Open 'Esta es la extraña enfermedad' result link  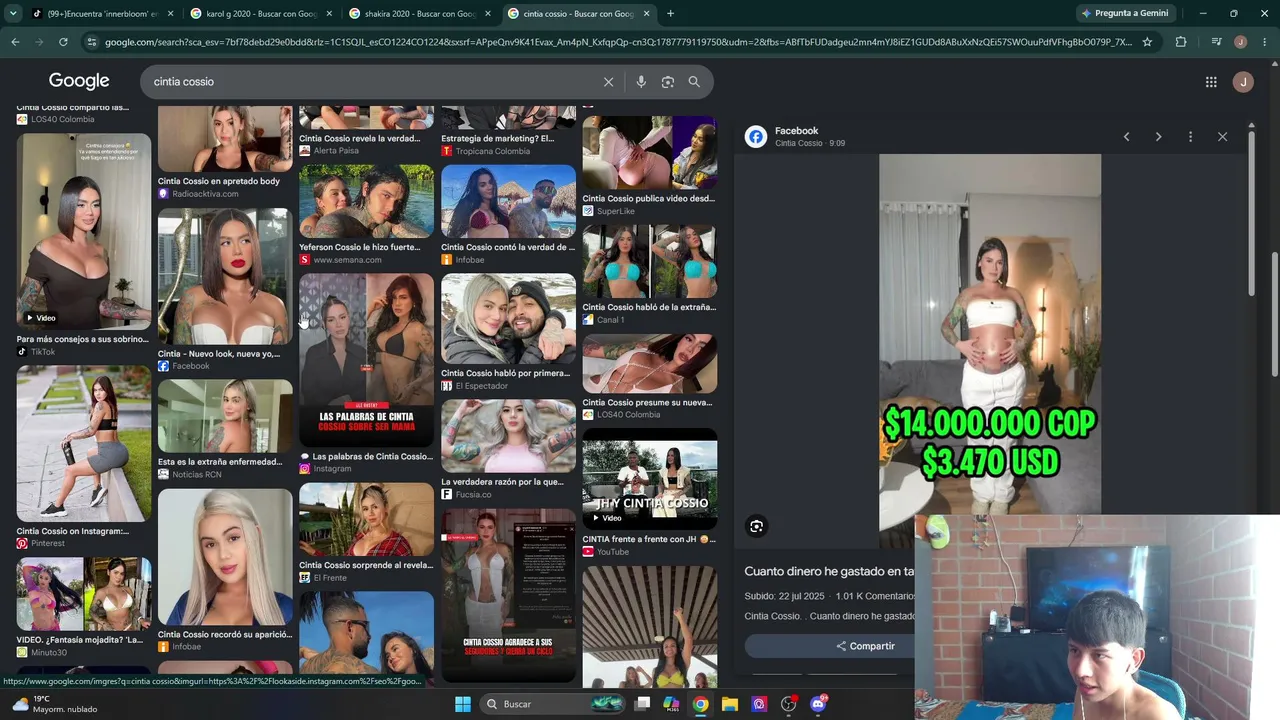click(x=220, y=462)
